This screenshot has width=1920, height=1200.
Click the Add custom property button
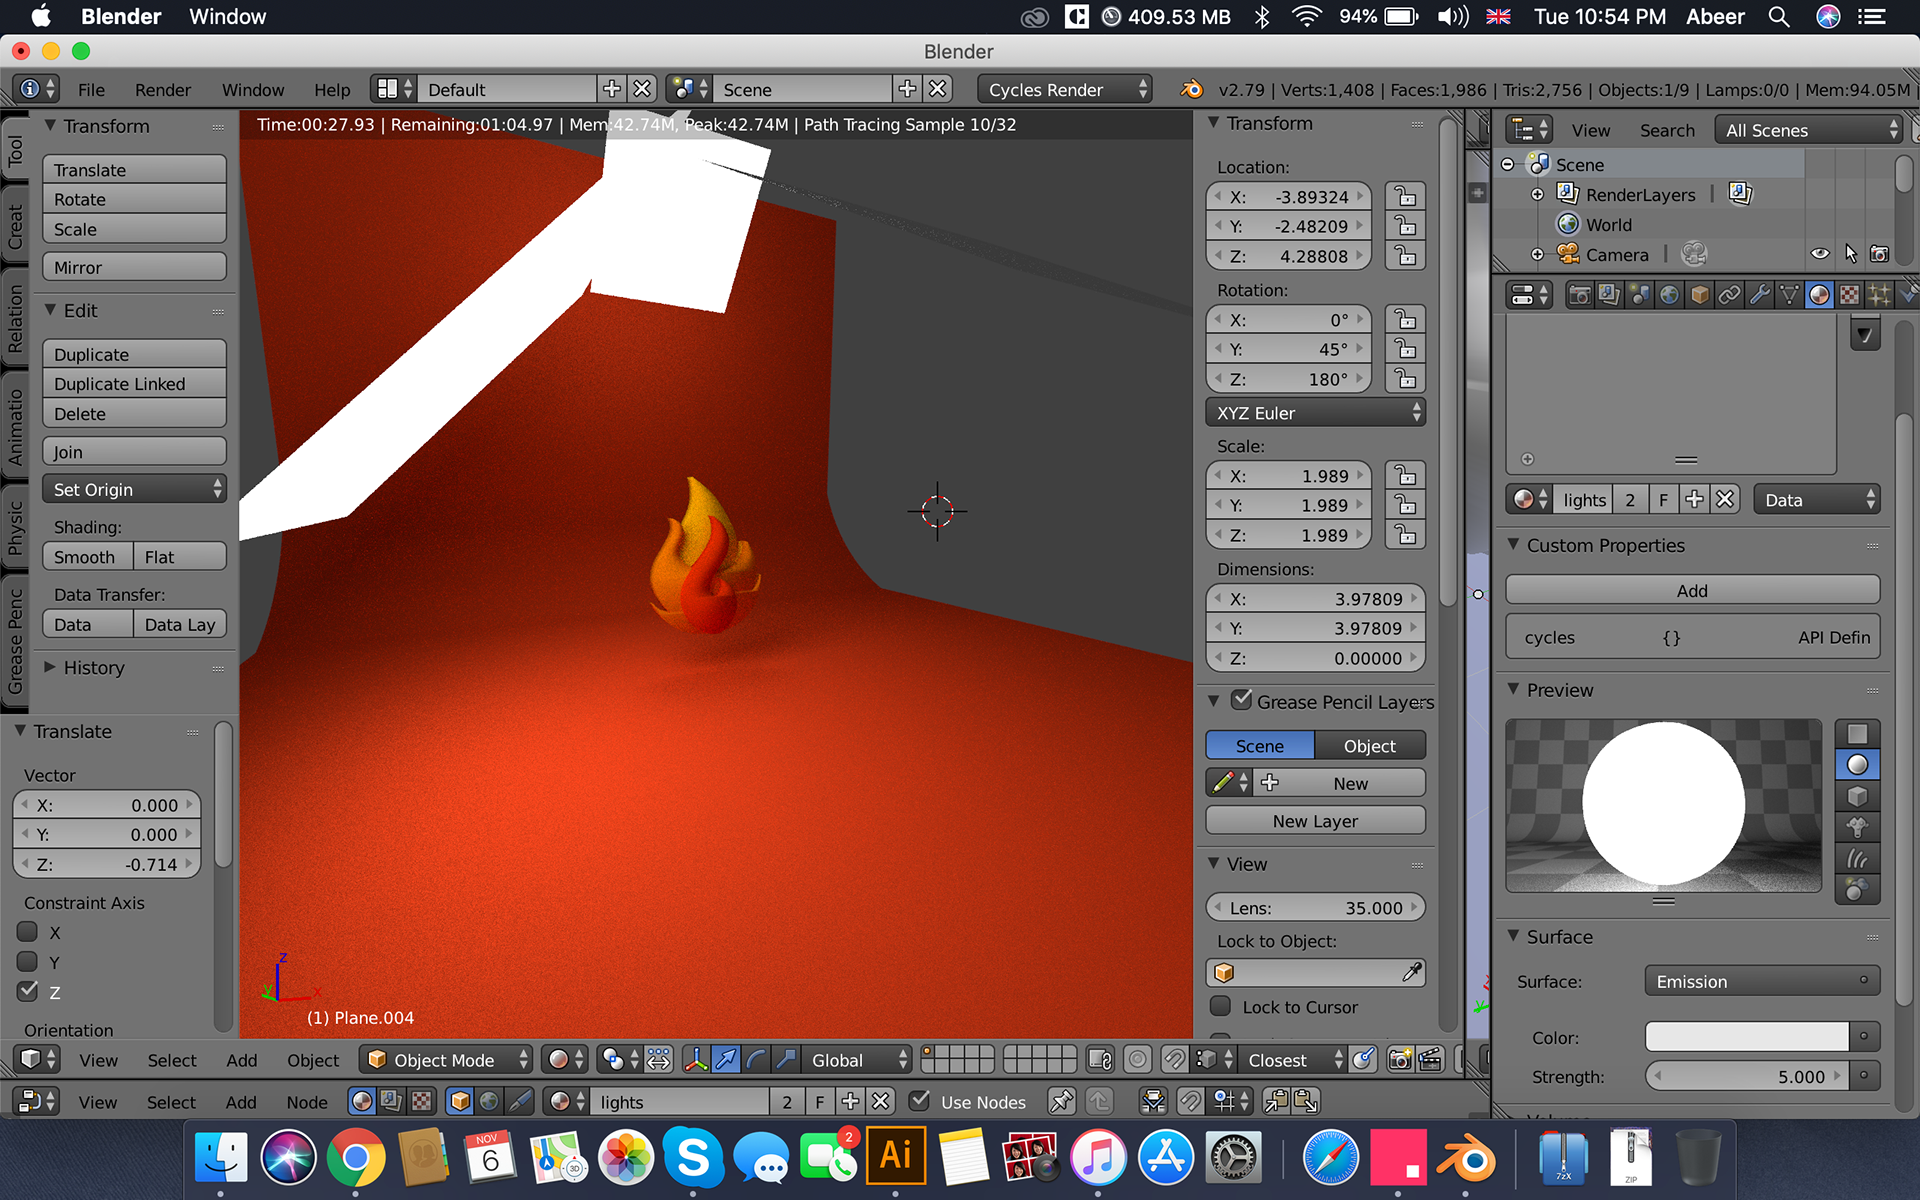pos(1692,590)
